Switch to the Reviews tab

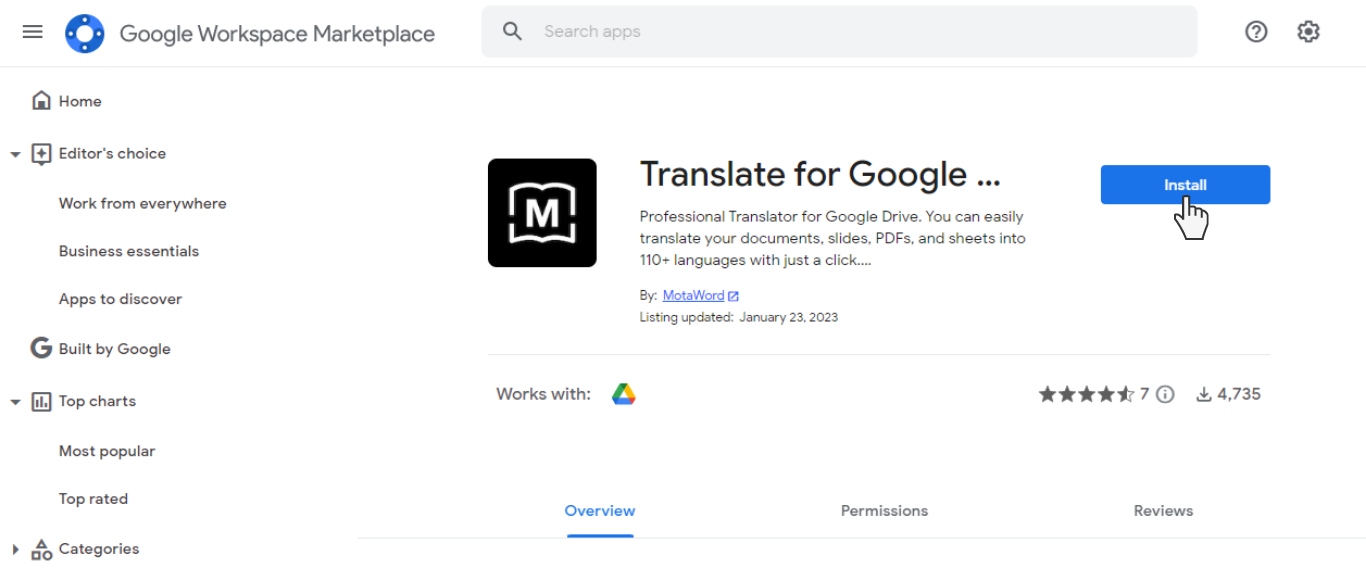click(x=1163, y=511)
